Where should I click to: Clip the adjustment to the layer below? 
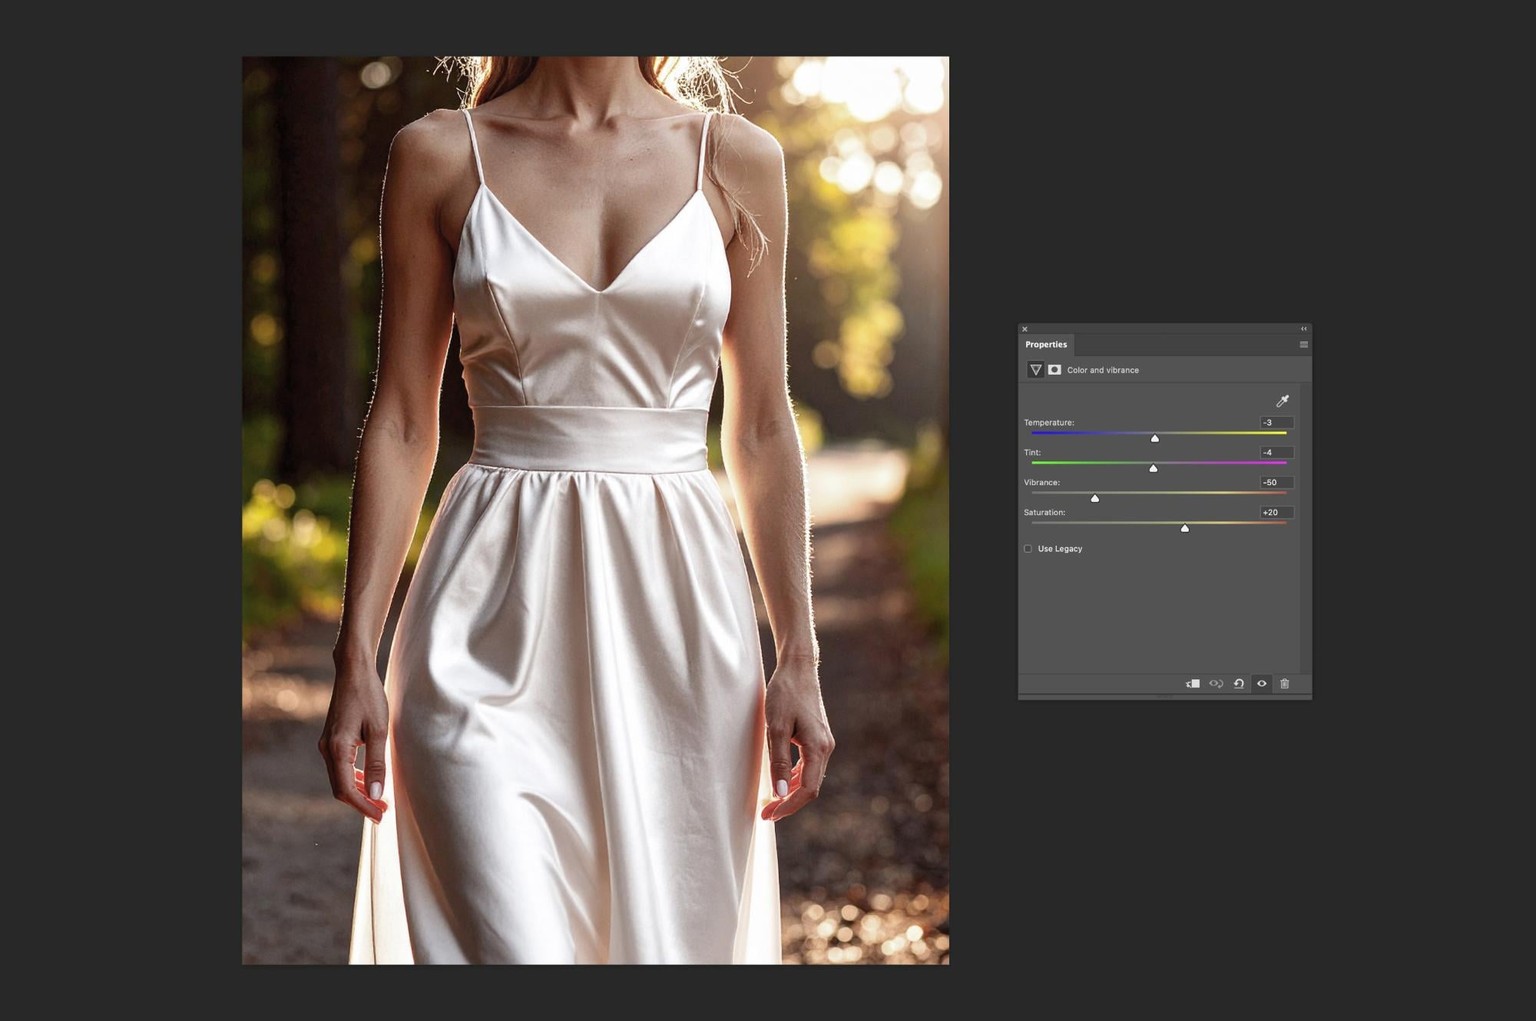click(x=1193, y=684)
